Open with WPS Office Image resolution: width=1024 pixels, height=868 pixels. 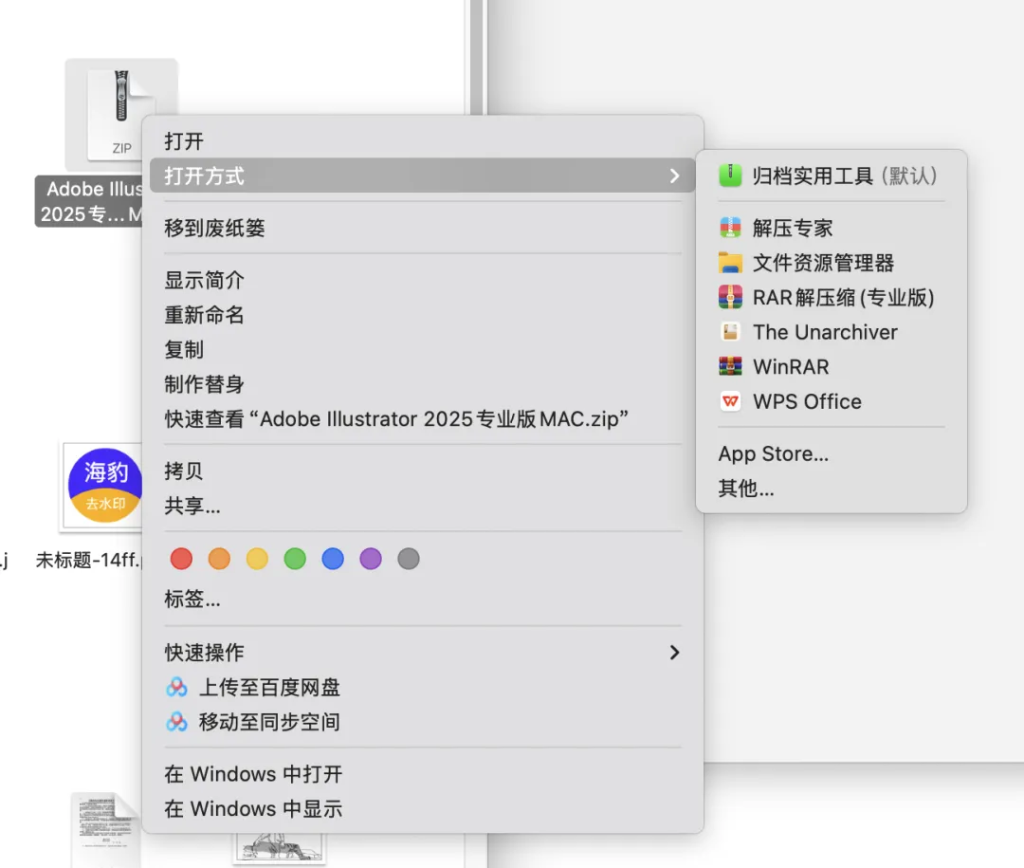831,401
